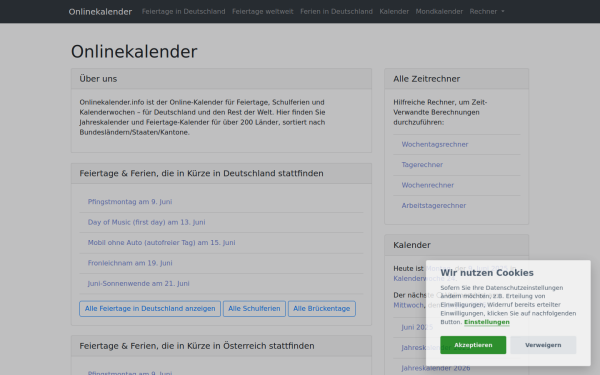Expand the Rechner dropdown menu
This screenshot has height=375, width=600.
487,11
